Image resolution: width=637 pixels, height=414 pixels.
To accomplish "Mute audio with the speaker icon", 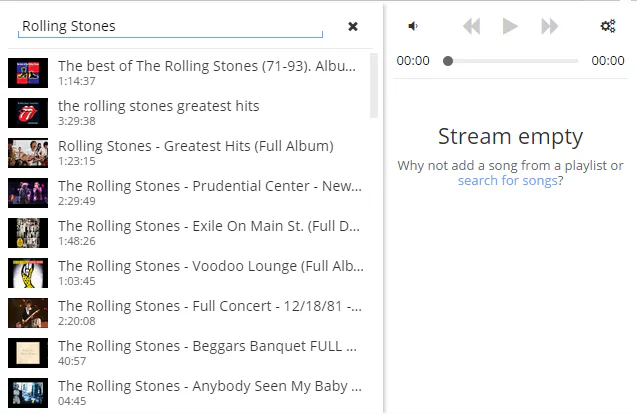I will (x=413, y=26).
